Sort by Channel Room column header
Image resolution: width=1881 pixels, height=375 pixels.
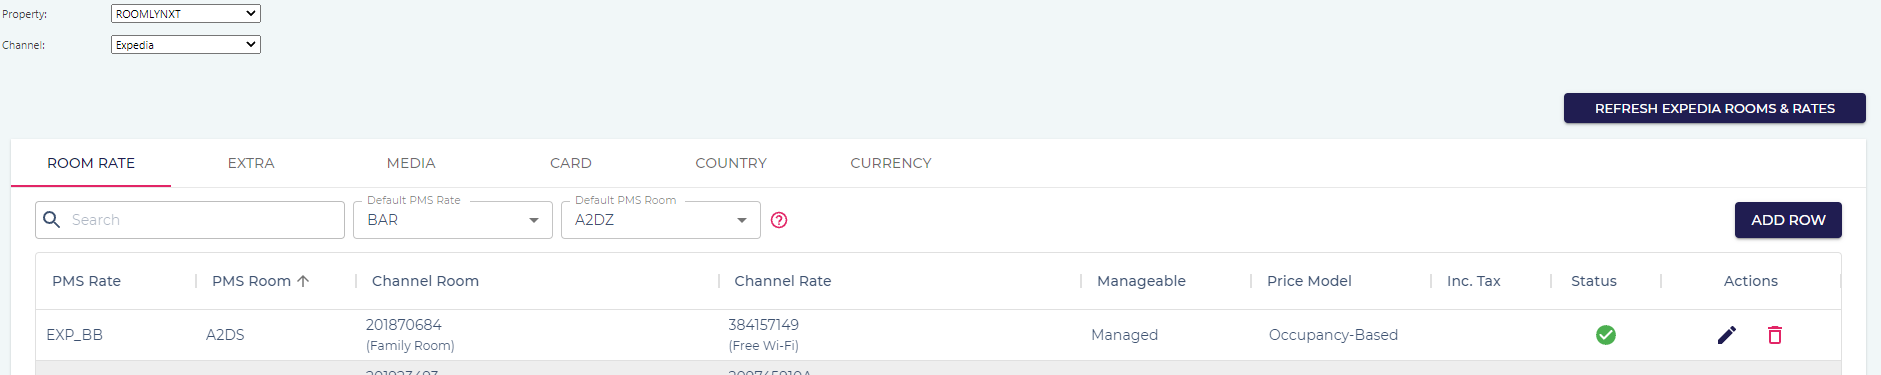point(425,281)
